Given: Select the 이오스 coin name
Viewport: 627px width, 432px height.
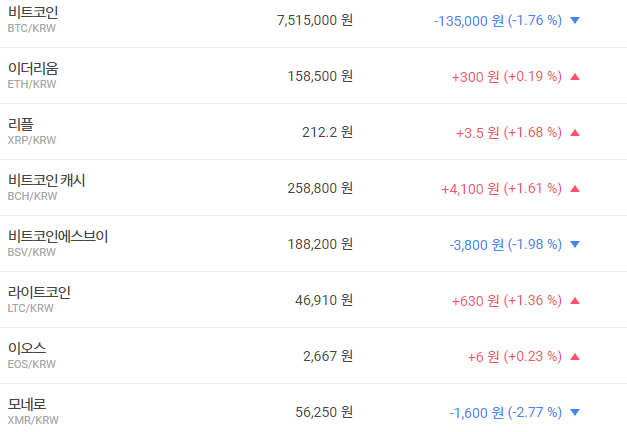Looking at the screenshot, I should (26, 348).
